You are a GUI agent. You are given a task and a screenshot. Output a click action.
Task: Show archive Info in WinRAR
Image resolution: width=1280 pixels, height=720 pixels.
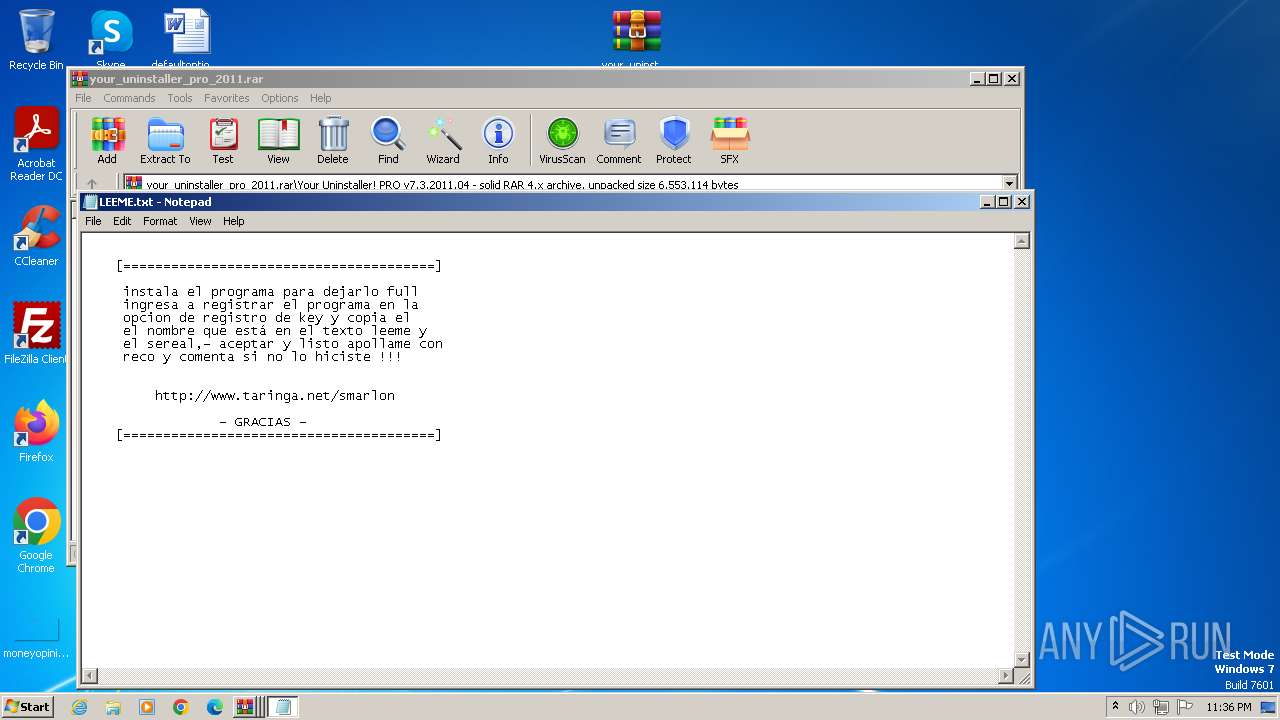coord(498,141)
